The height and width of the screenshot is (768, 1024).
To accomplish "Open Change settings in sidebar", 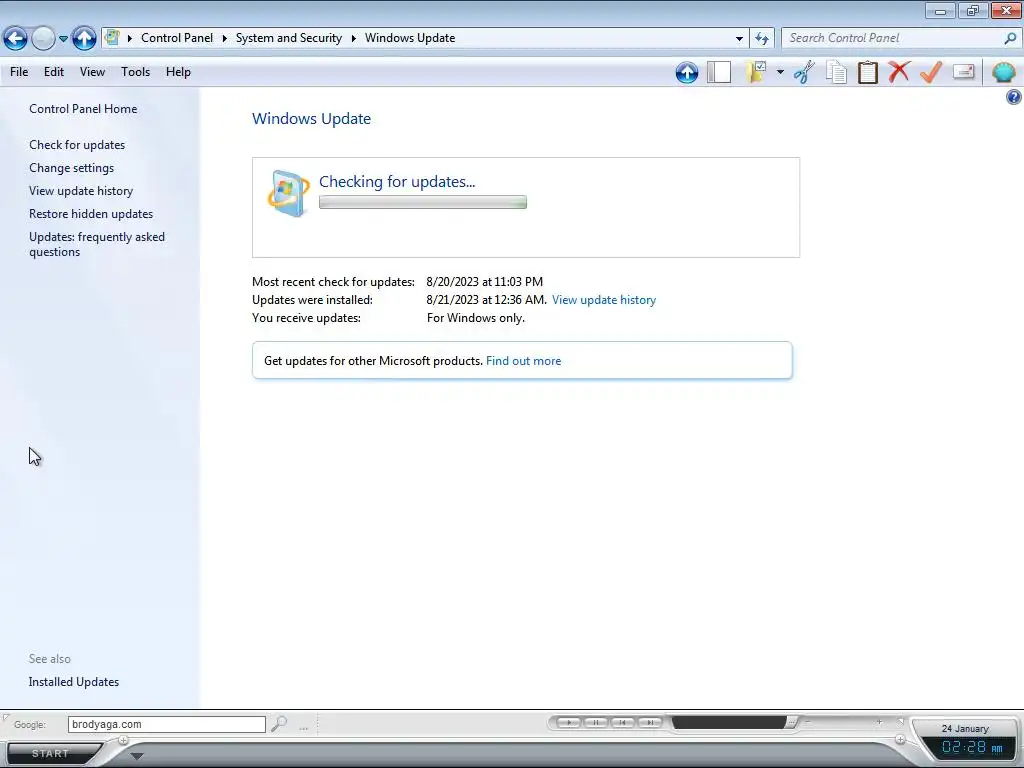I will pos(71,168).
